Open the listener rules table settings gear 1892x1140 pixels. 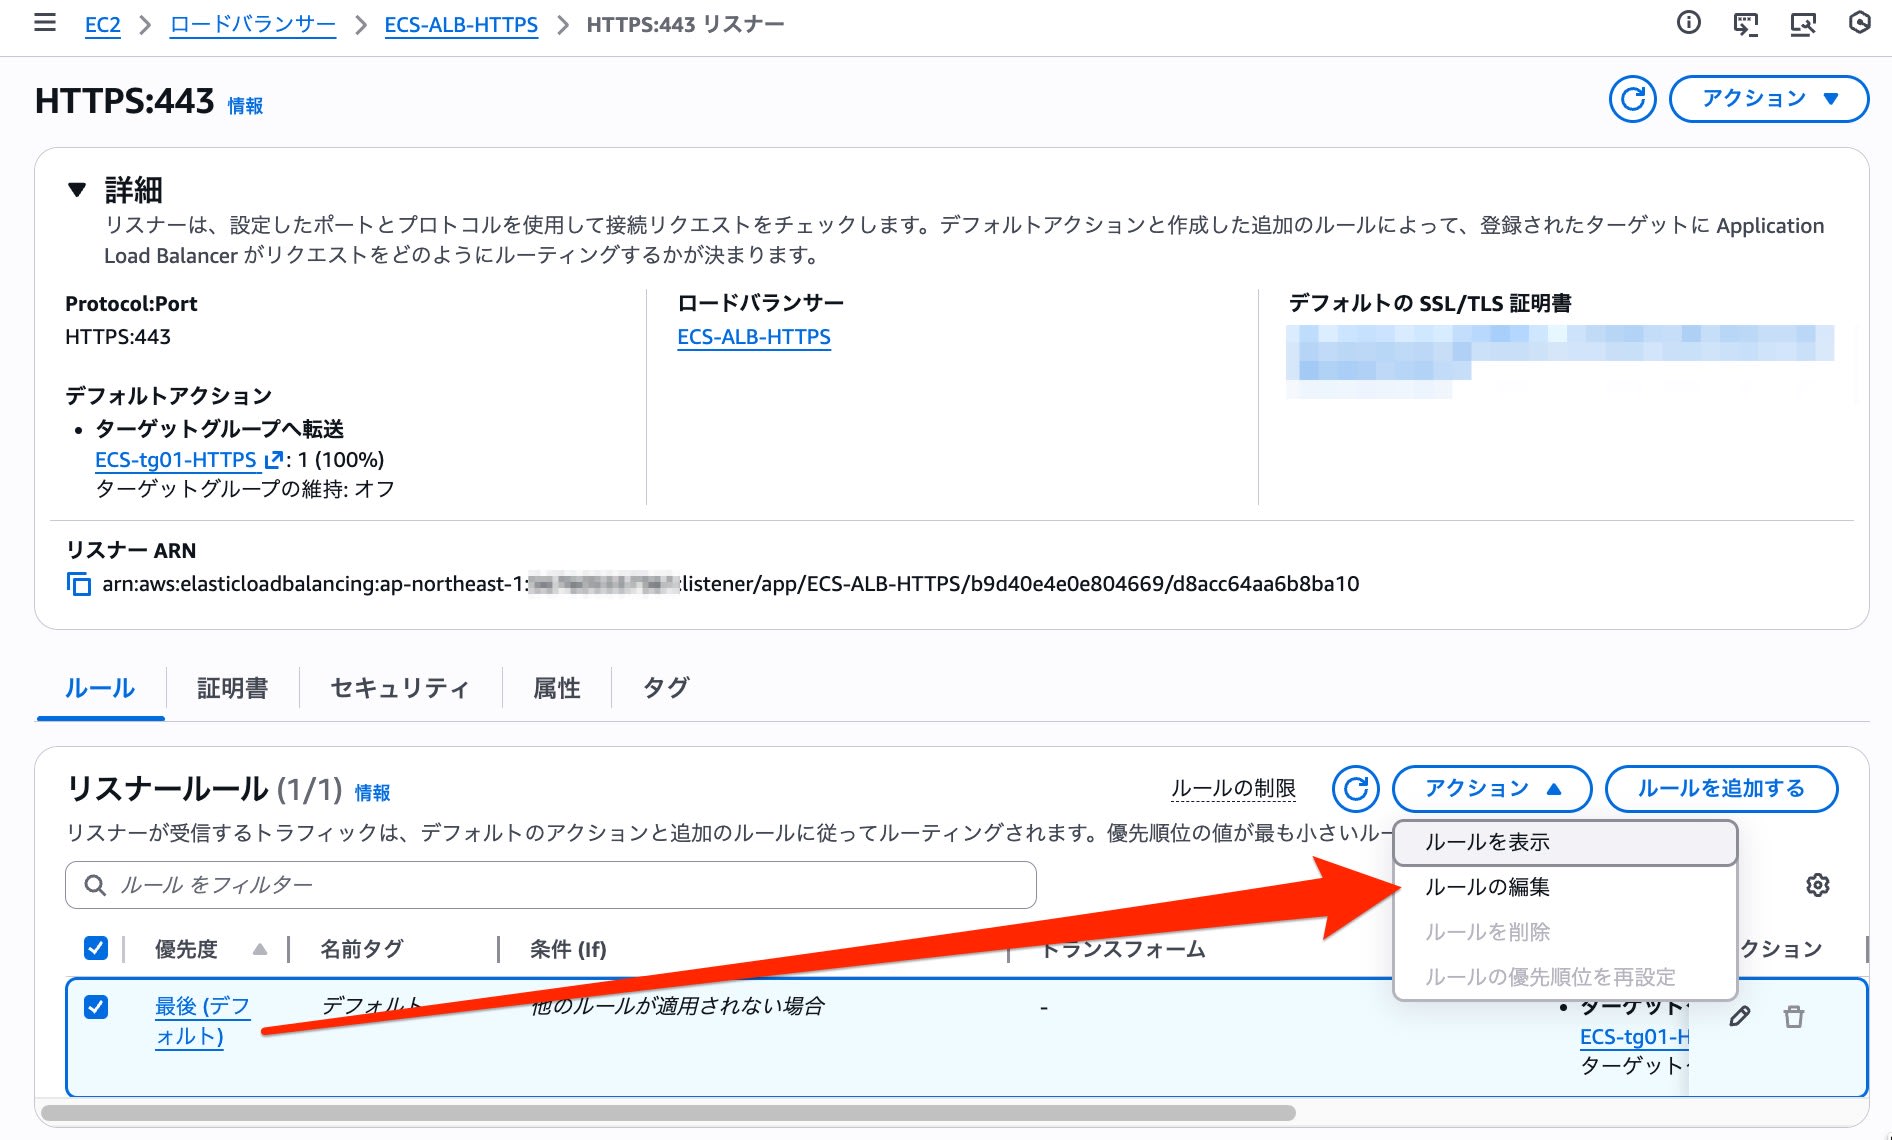(x=1820, y=885)
